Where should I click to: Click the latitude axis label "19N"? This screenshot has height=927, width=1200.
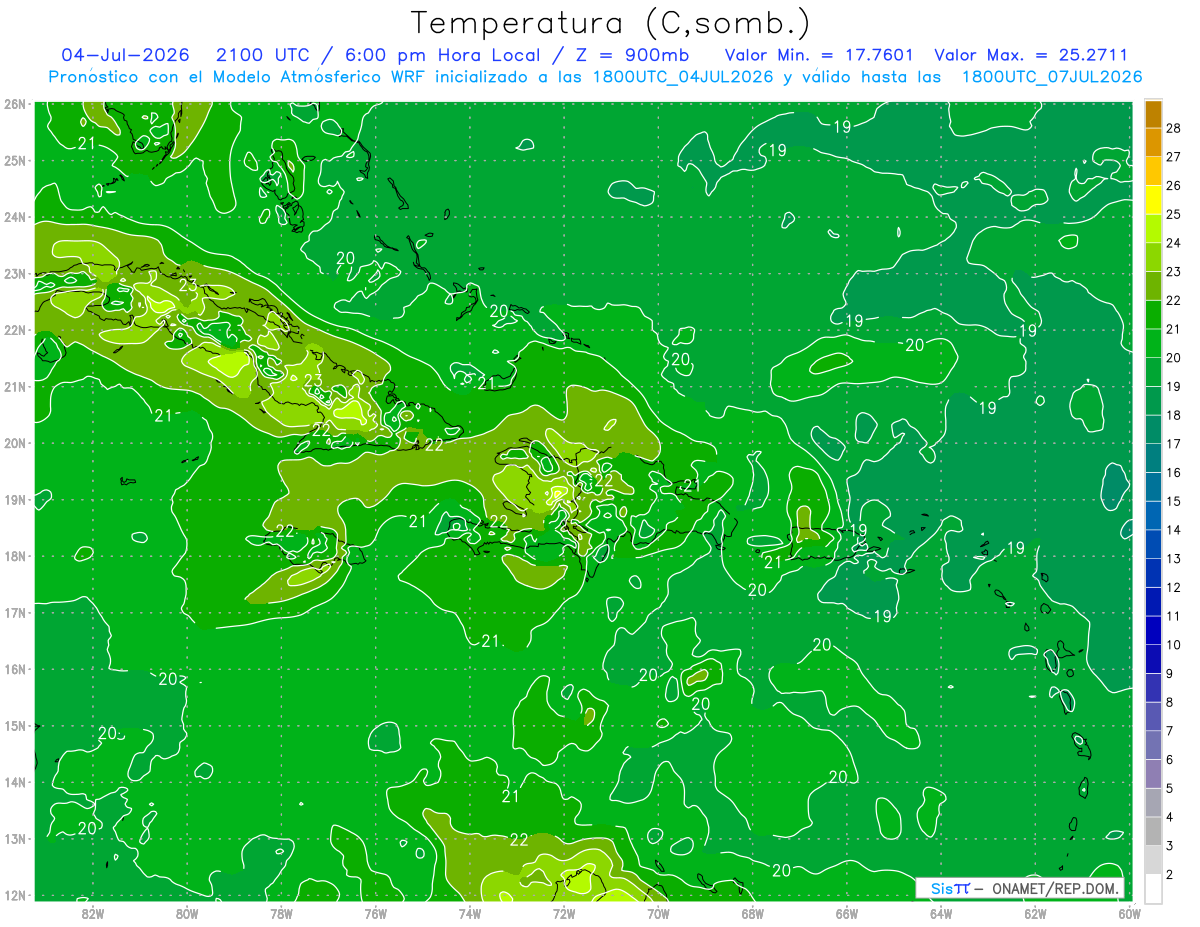[14, 500]
